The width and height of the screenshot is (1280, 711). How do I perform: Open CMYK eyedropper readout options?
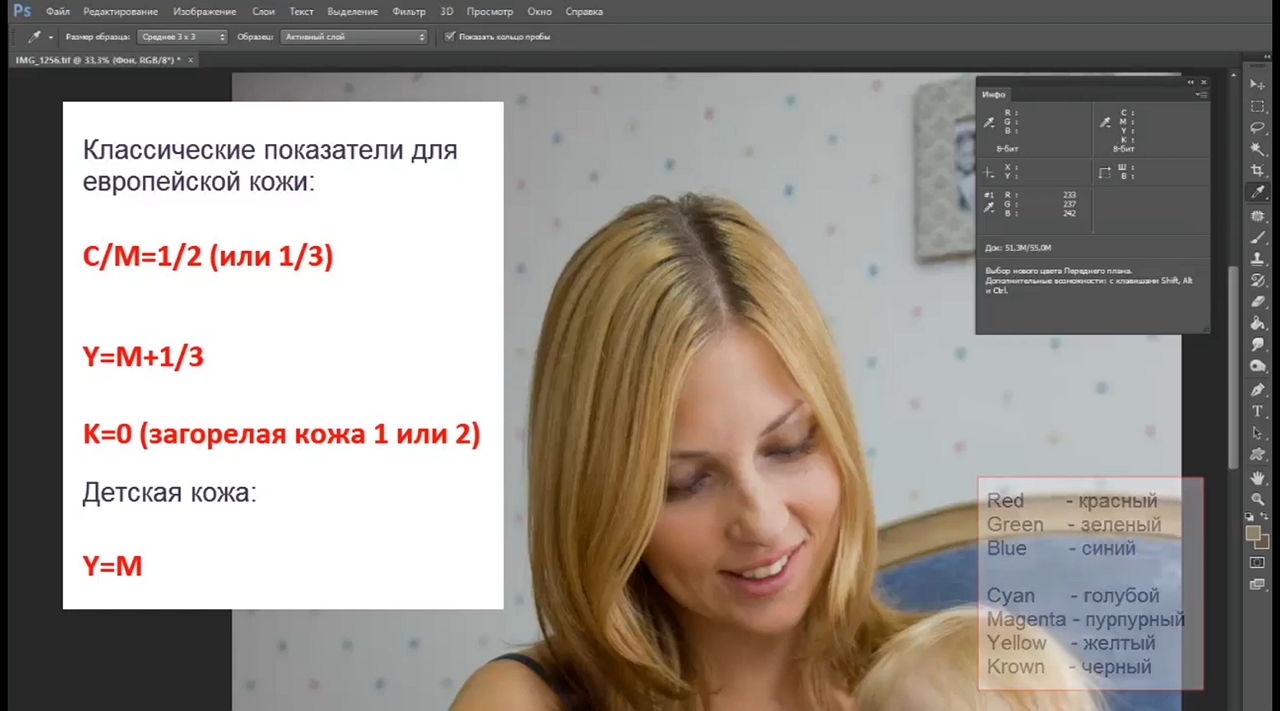point(1105,122)
